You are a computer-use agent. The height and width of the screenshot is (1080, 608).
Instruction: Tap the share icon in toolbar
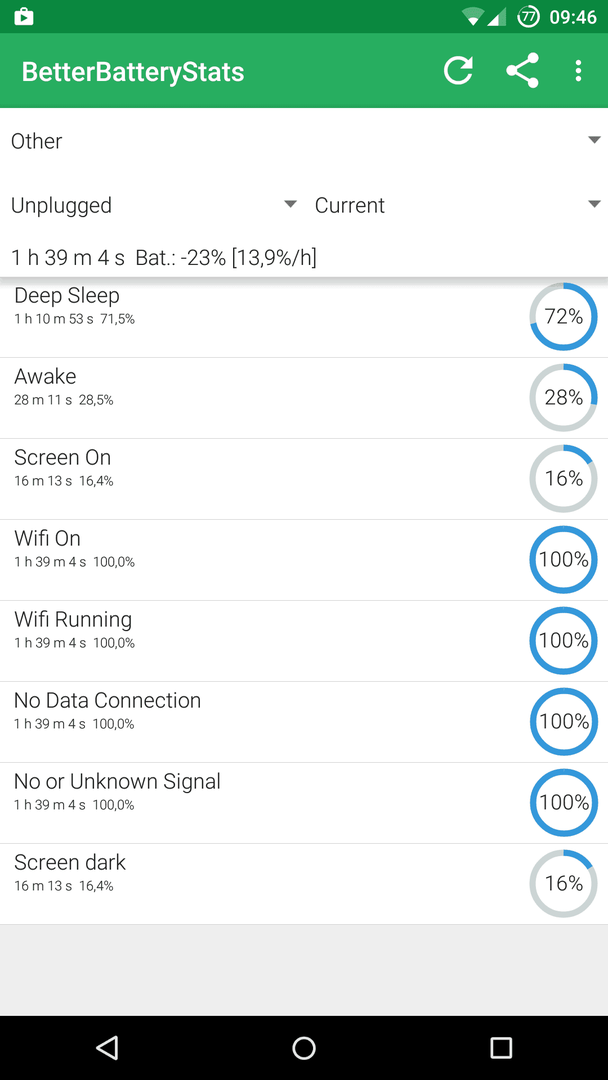point(522,71)
